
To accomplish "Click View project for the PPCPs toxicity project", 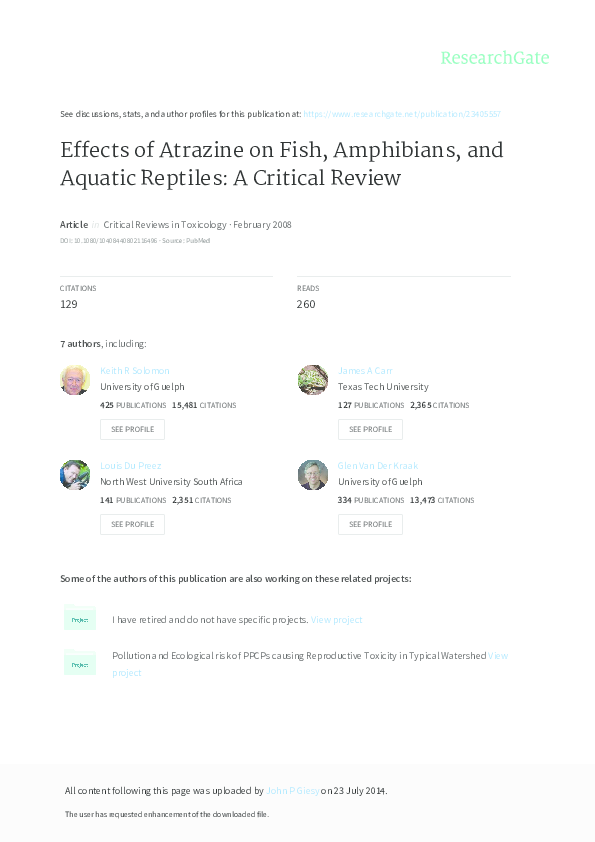I will pyautogui.click(x=497, y=655).
